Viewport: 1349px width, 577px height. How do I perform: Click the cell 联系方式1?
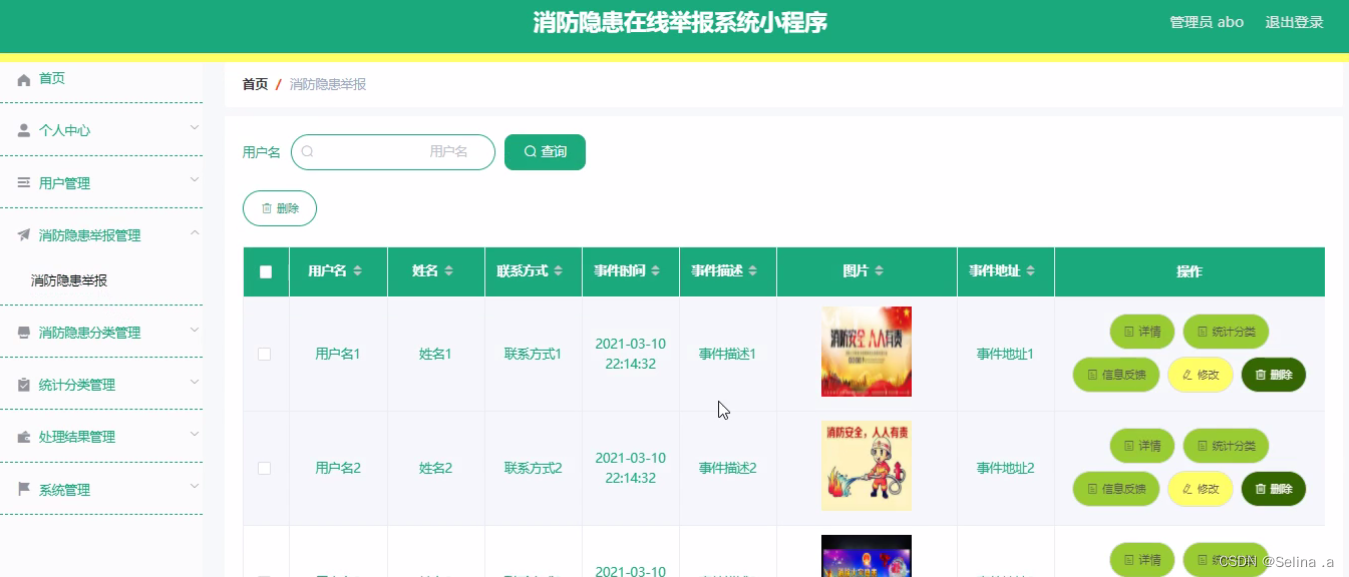(x=533, y=354)
